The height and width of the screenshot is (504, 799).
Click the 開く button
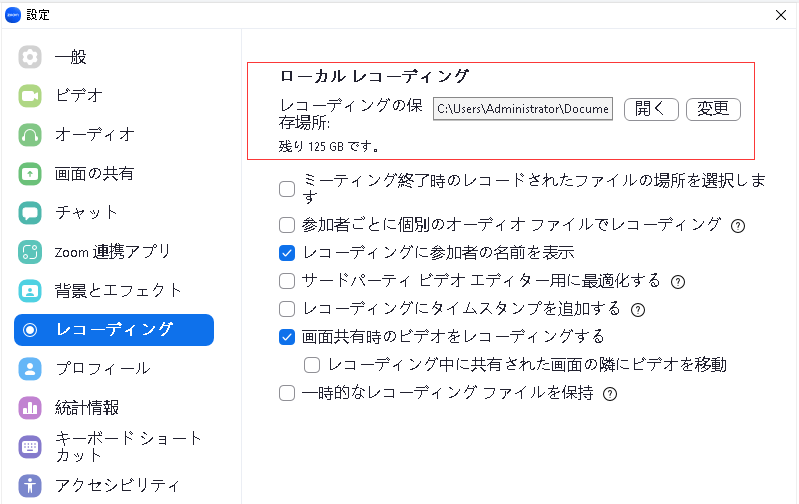tap(651, 109)
